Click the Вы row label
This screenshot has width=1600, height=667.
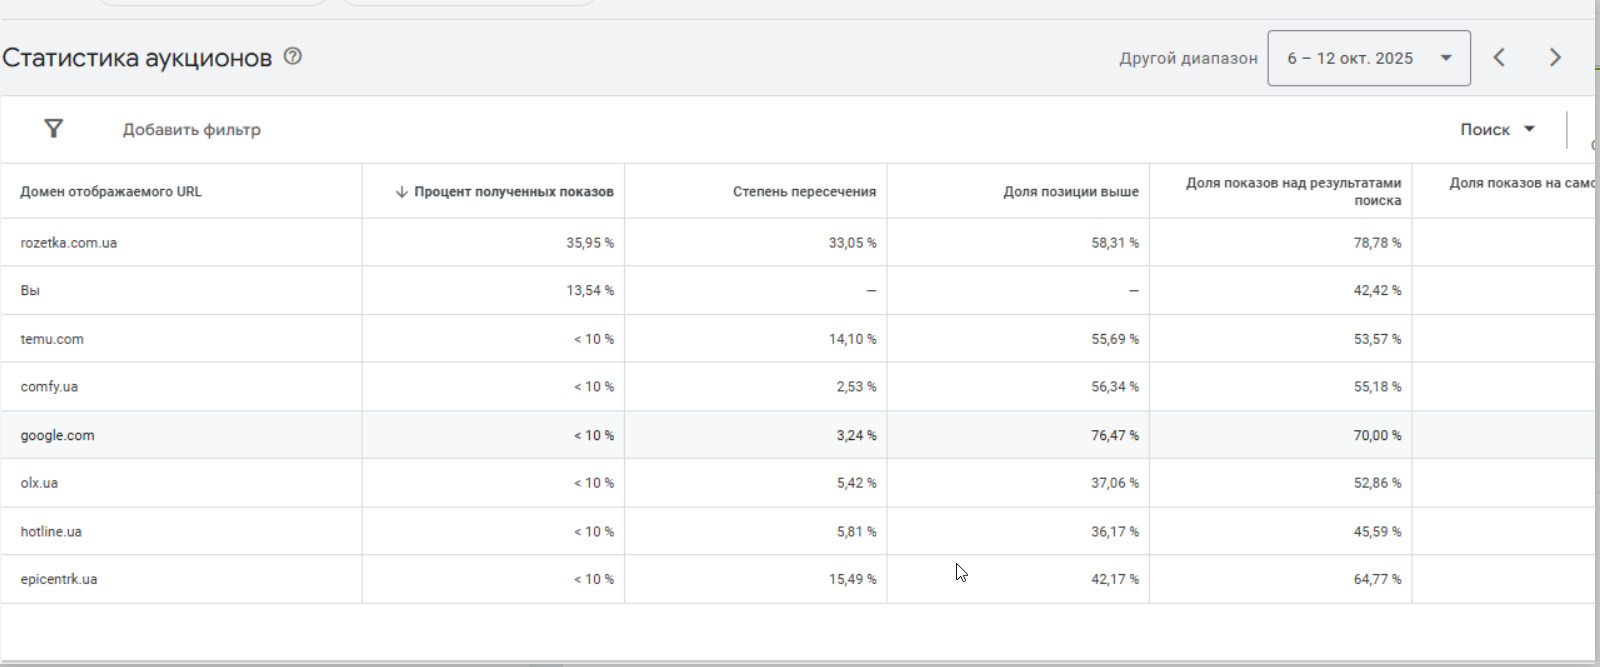[x=30, y=291]
